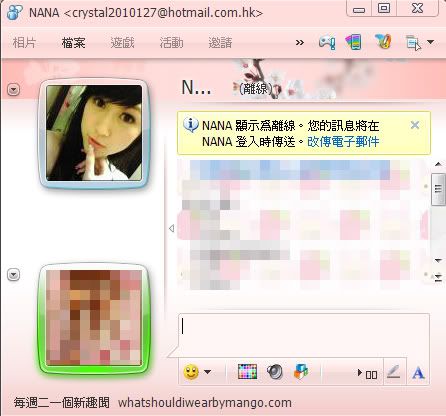Open the emoticon smiley picker

pos(191,372)
